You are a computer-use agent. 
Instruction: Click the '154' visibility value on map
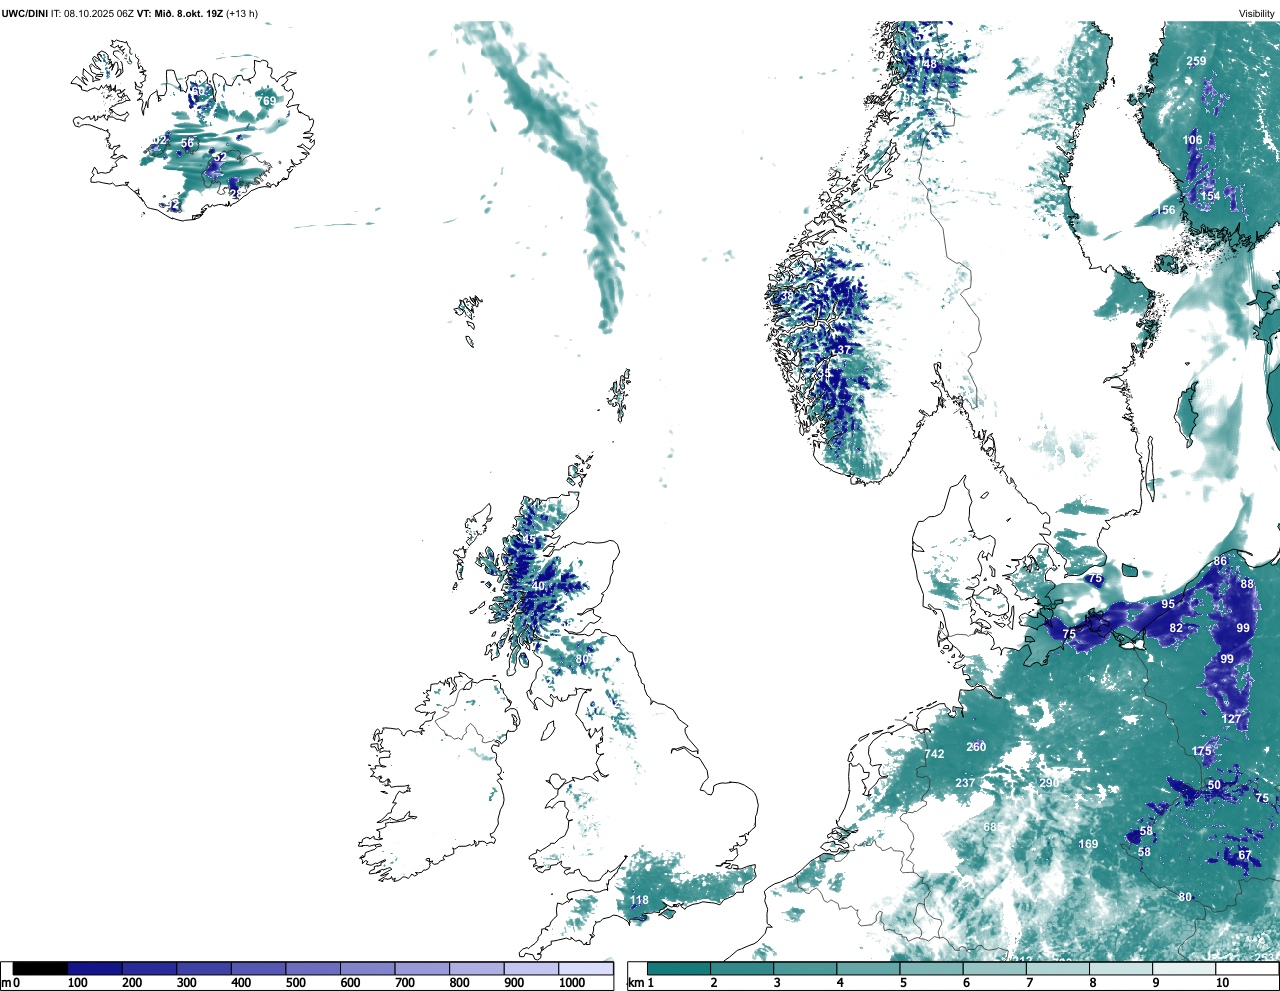pyautogui.click(x=1210, y=196)
